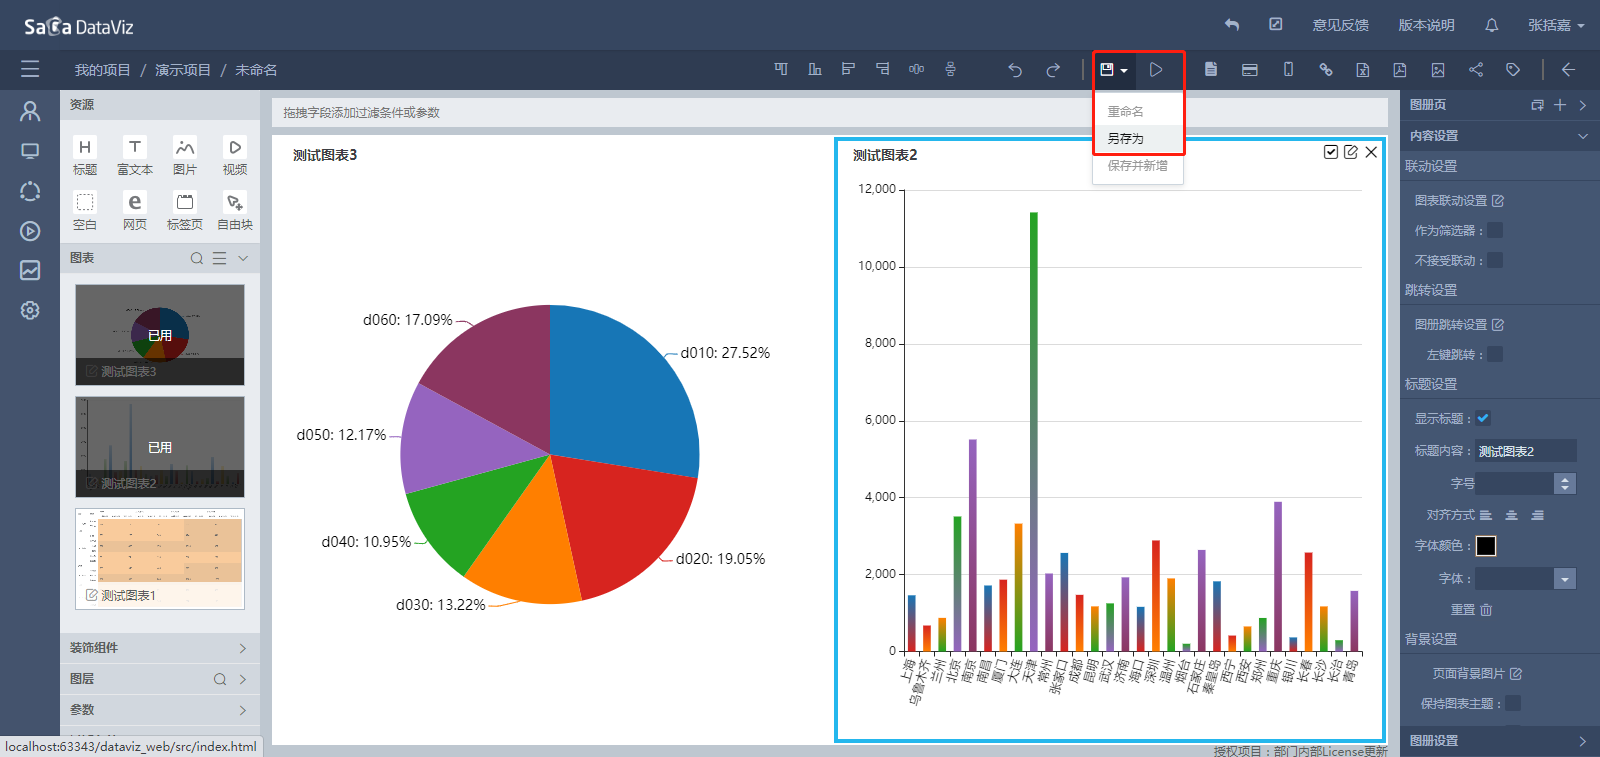Click the align-top toolbar icon
This screenshot has width=1600, height=757.
pyautogui.click(x=781, y=69)
